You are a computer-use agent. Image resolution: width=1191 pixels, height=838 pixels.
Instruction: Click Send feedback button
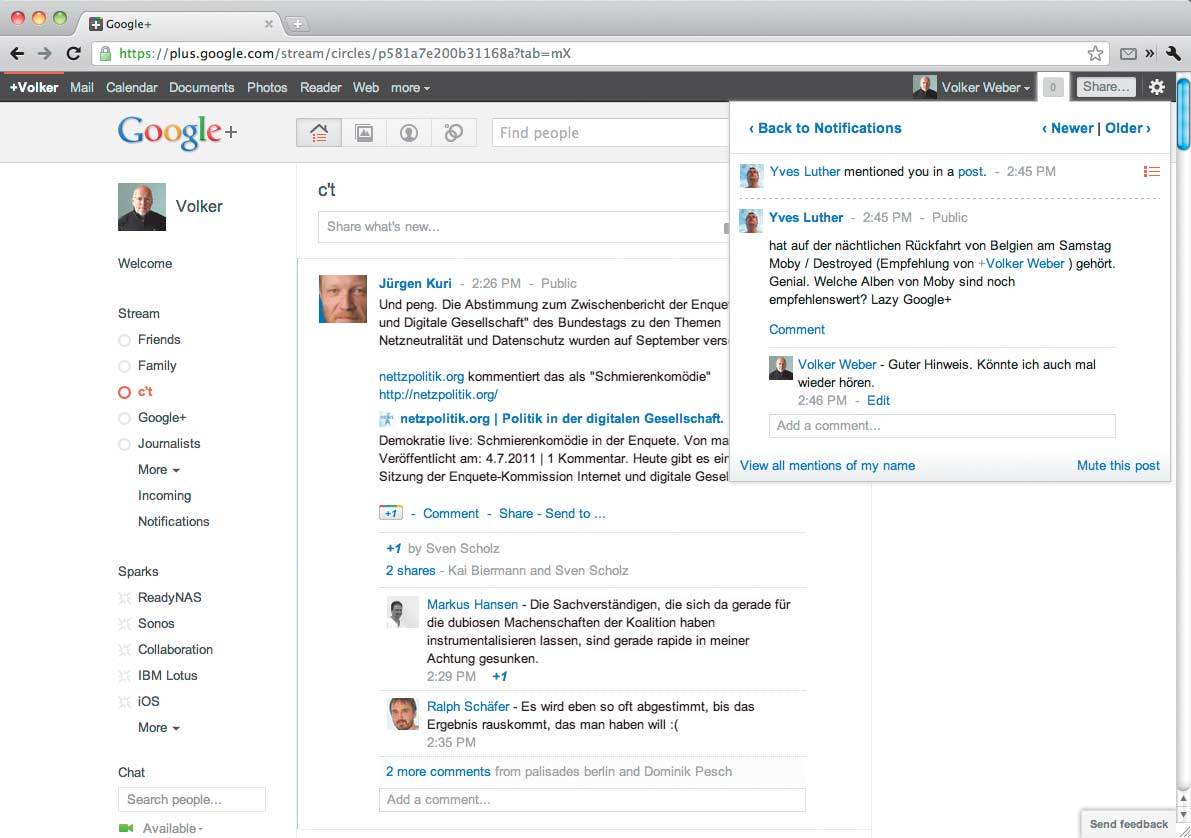coord(1129,824)
